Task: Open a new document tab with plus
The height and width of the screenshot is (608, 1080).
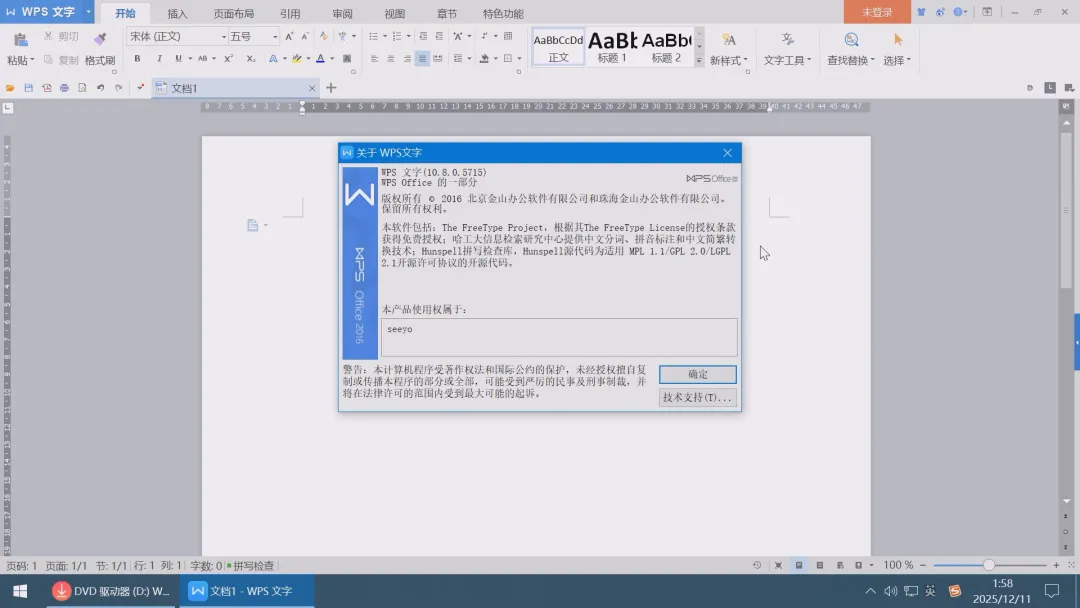Action: [x=331, y=88]
